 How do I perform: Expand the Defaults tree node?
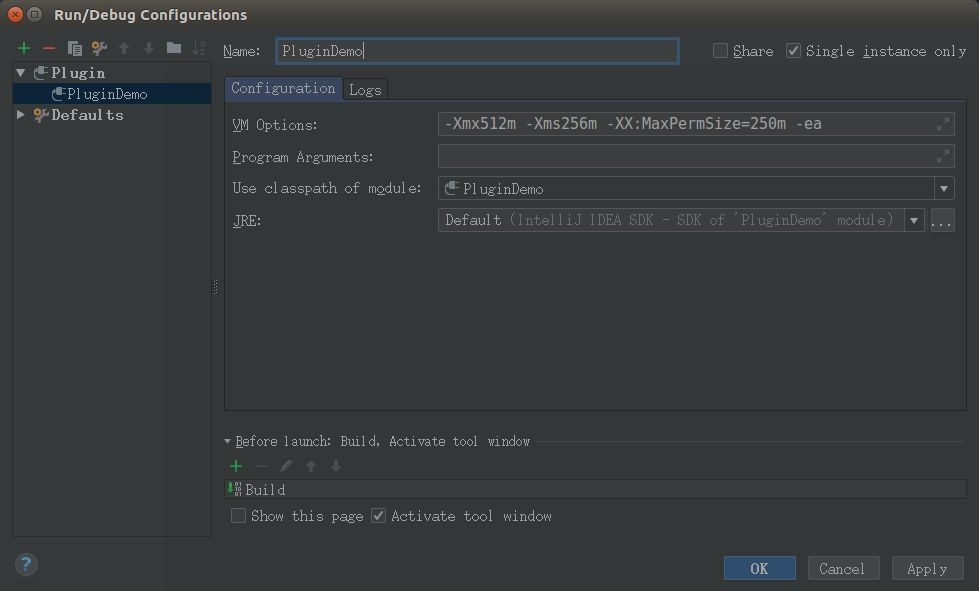click(21, 115)
